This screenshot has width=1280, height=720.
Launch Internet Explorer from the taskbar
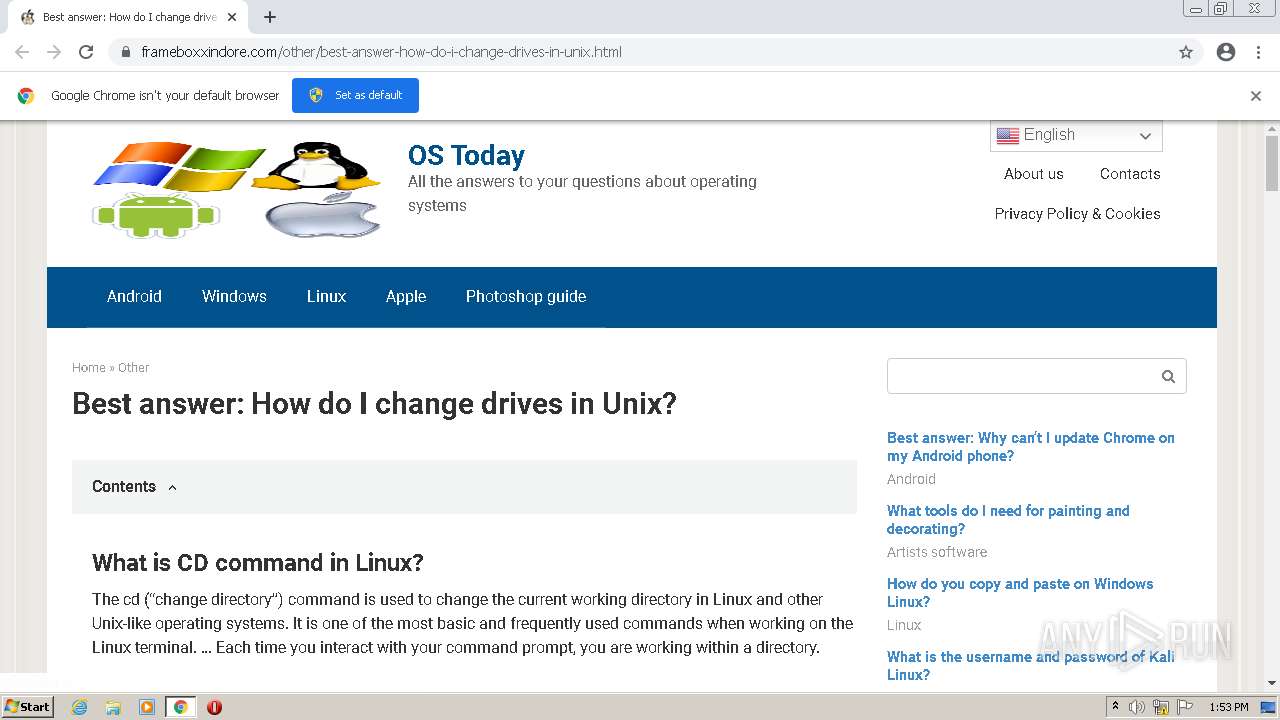pyautogui.click(x=80, y=707)
